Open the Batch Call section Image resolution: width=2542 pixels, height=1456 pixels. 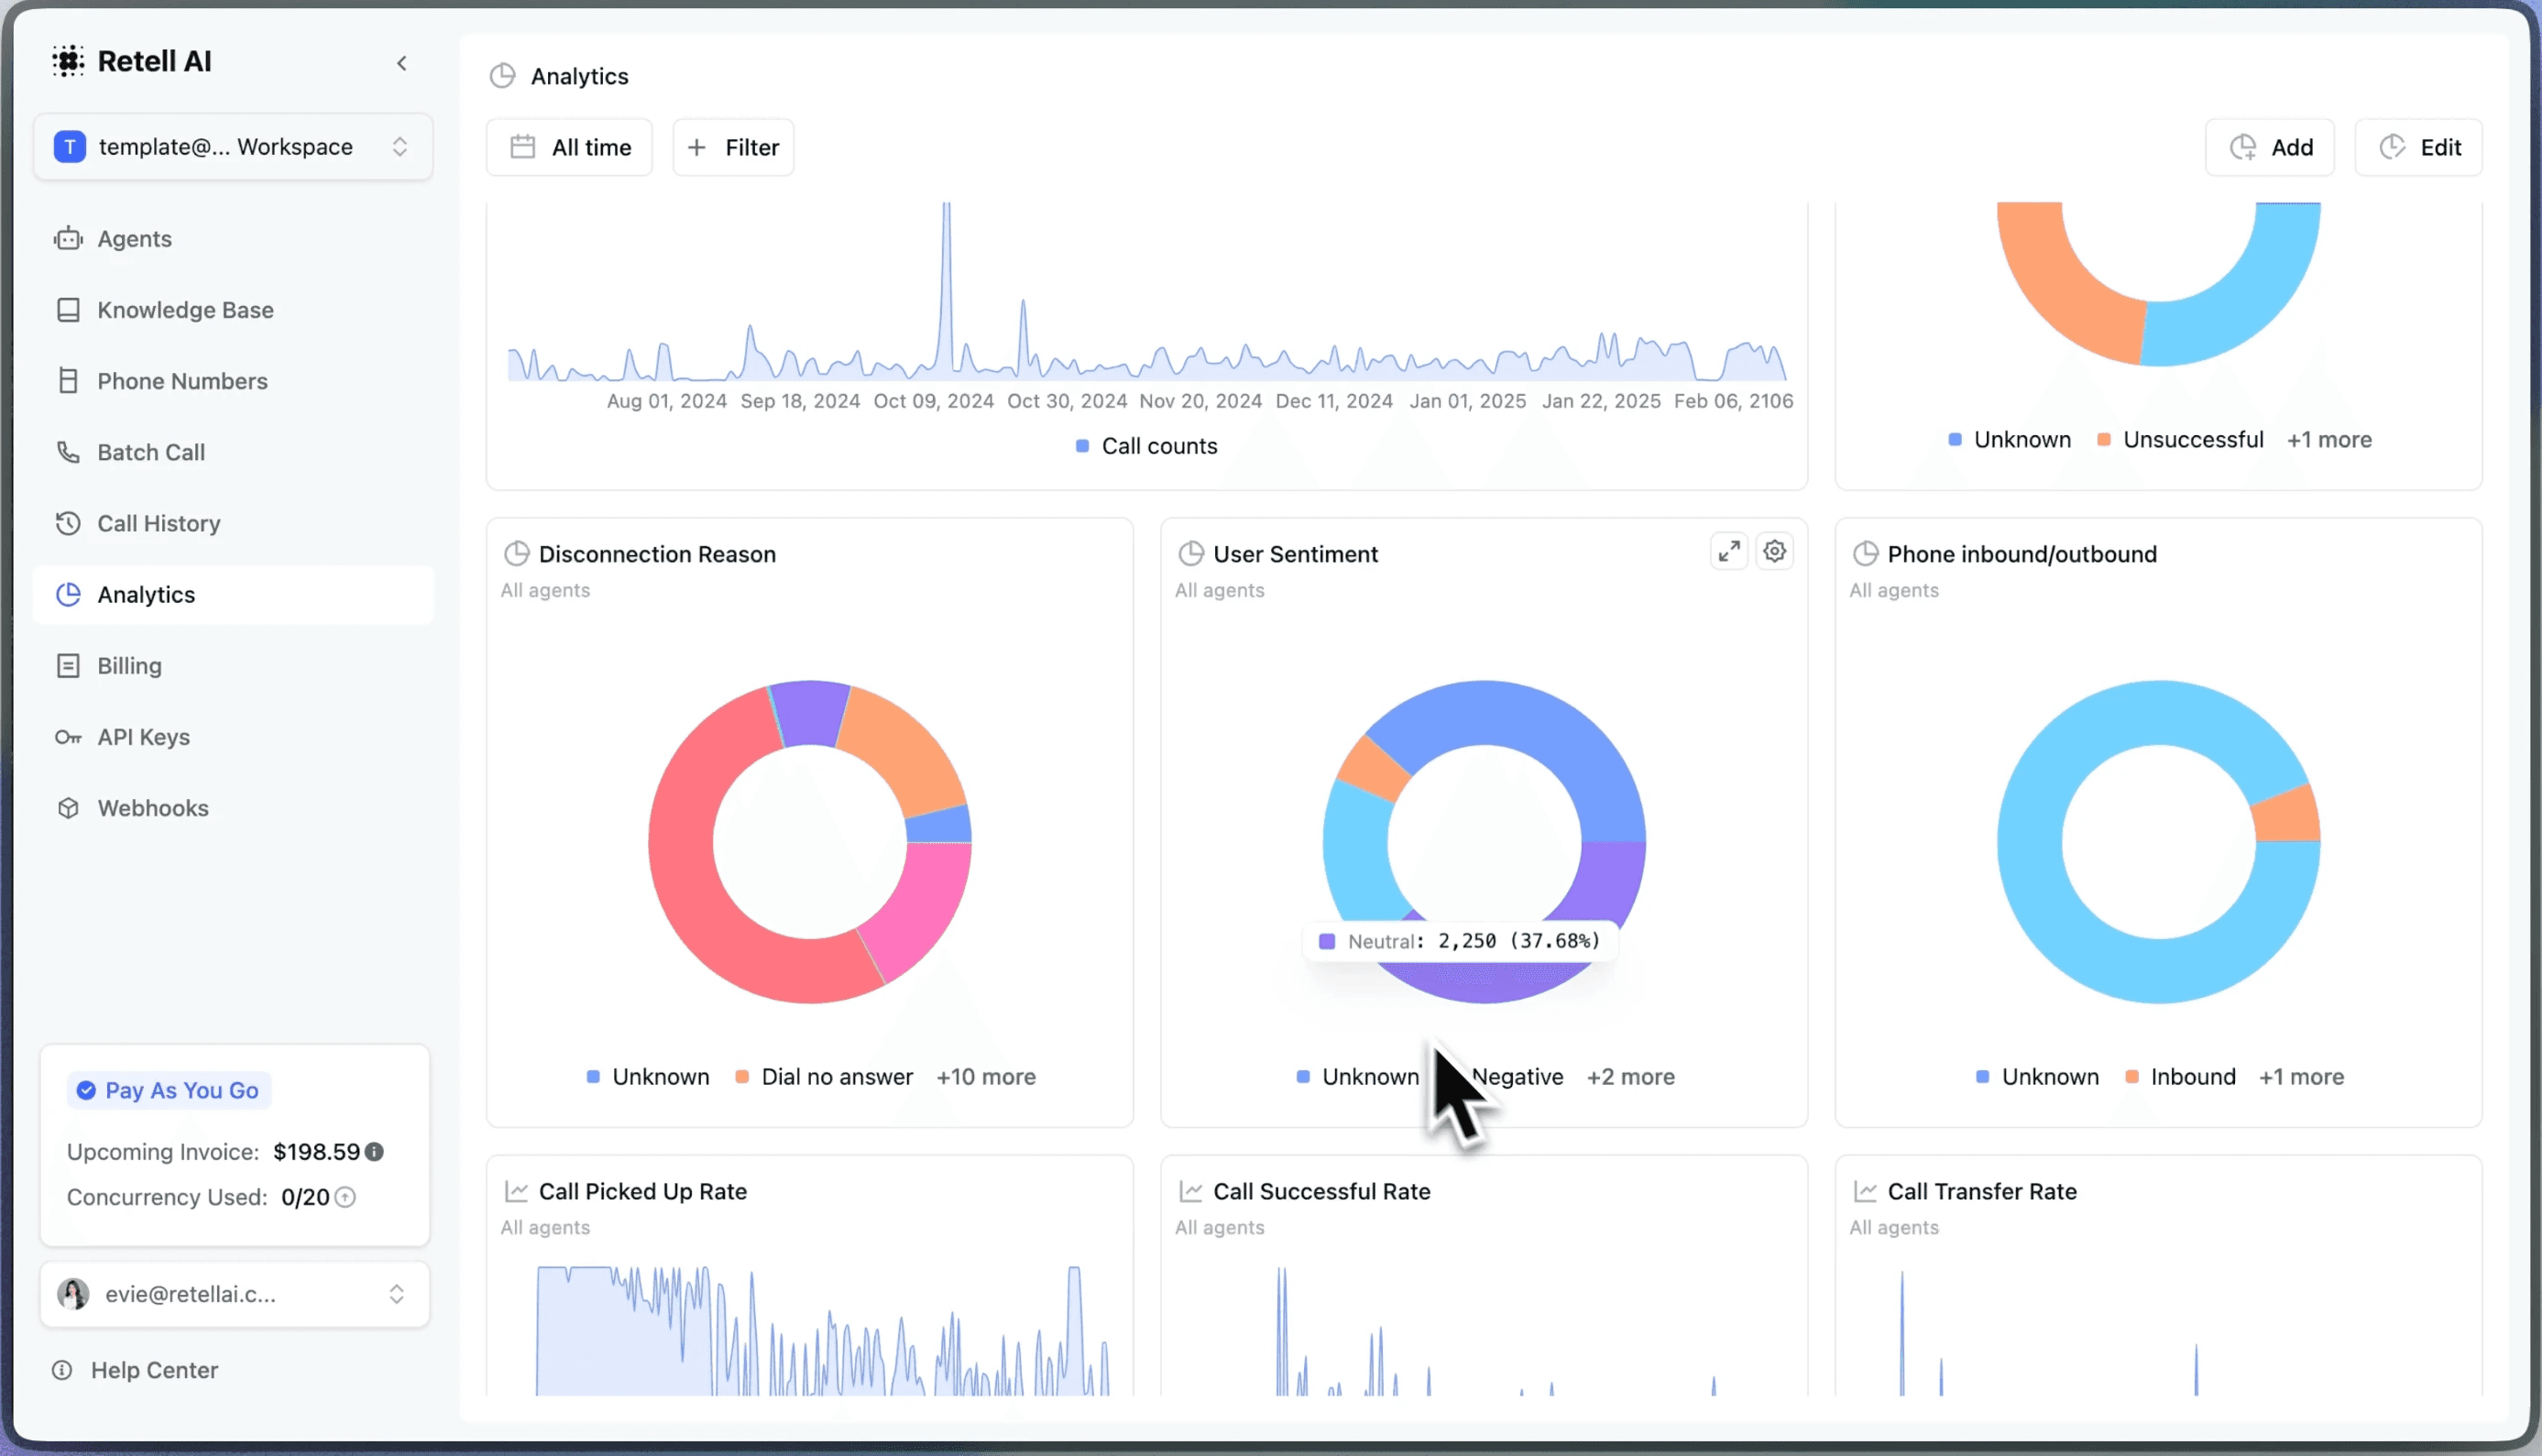point(150,452)
